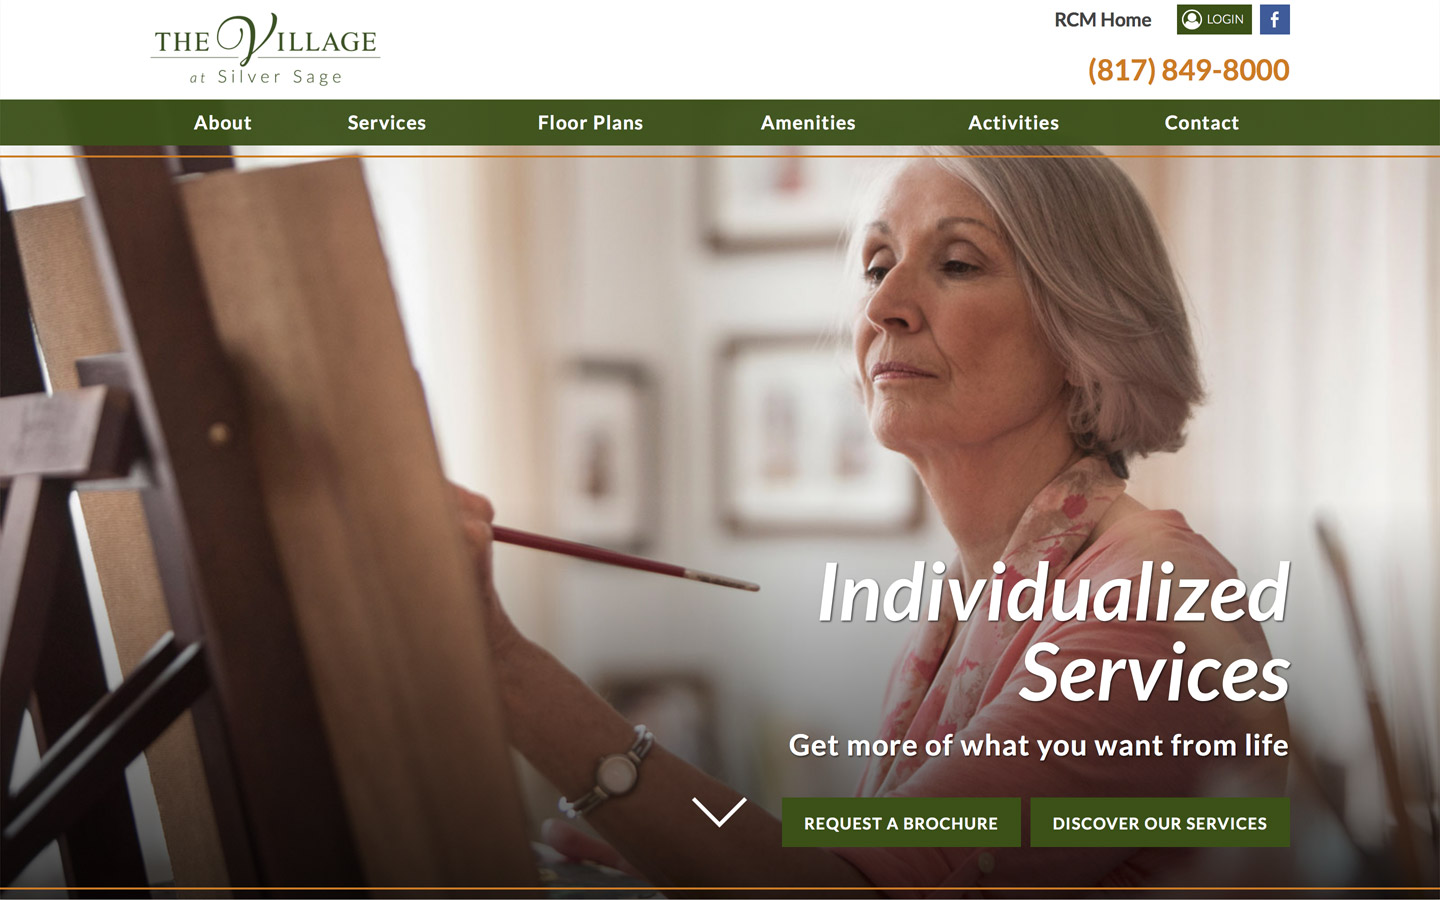Go to Floor Plans page
Viewport: 1440px width, 900px height.
(590, 123)
